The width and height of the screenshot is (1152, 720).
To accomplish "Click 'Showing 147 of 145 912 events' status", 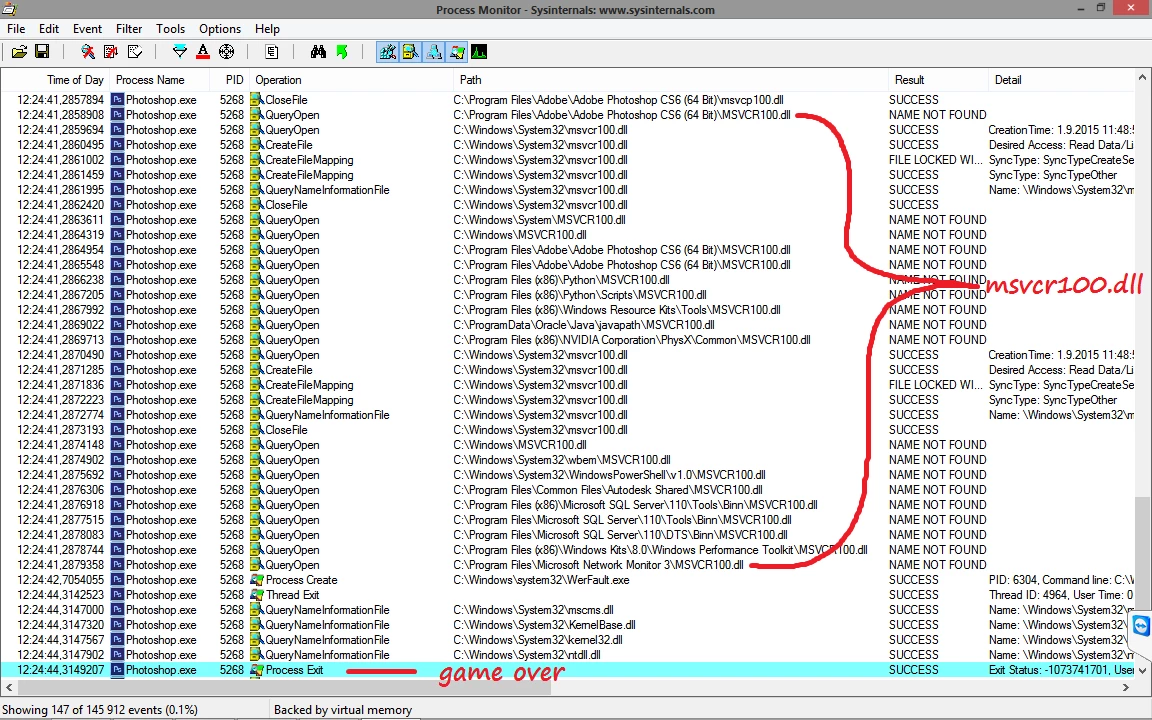I will click(100, 710).
